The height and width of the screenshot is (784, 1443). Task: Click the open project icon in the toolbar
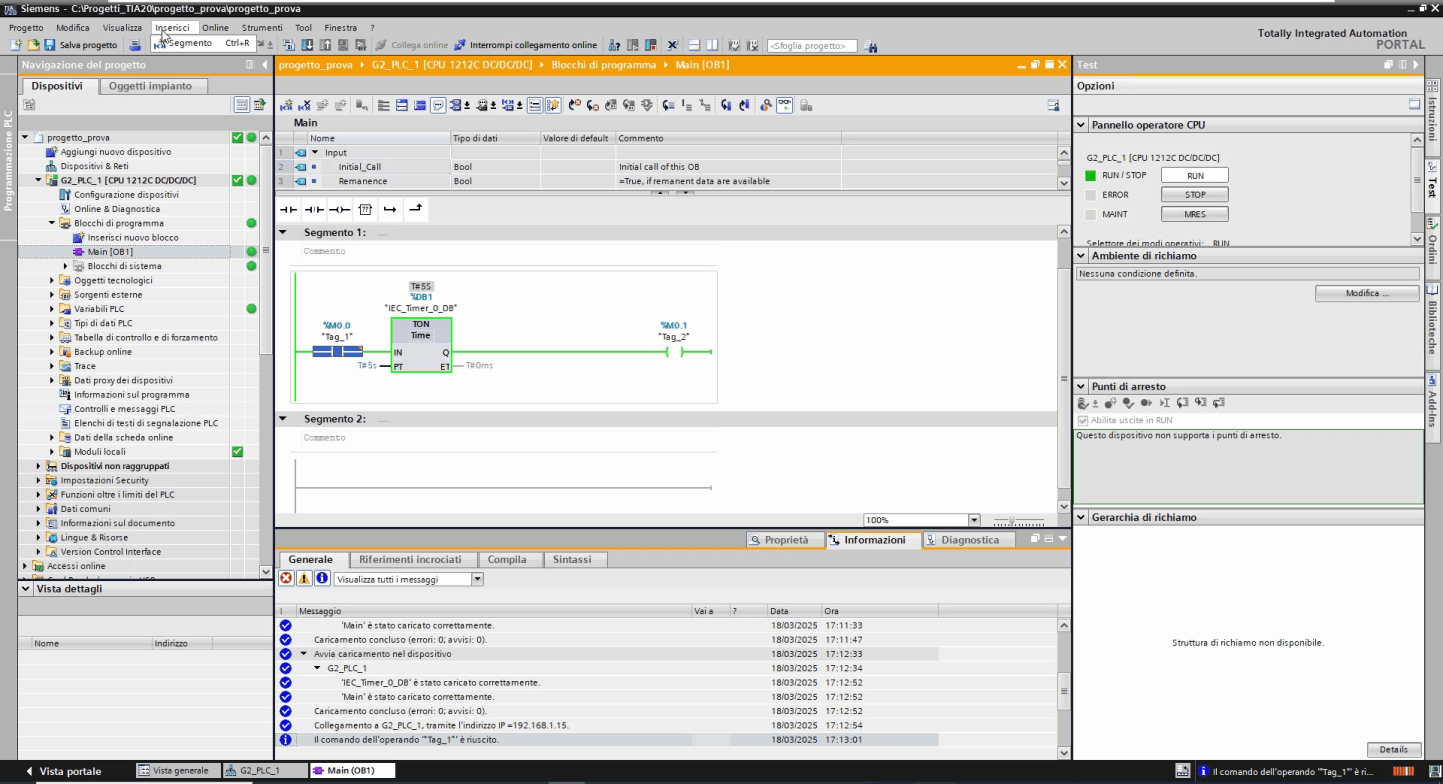click(33, 45)
